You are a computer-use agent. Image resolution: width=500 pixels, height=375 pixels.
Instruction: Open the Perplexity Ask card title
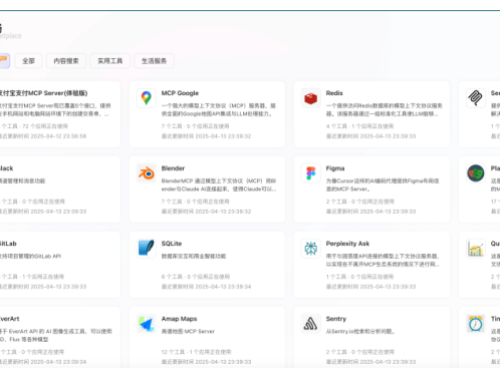[x=348, y=244]
